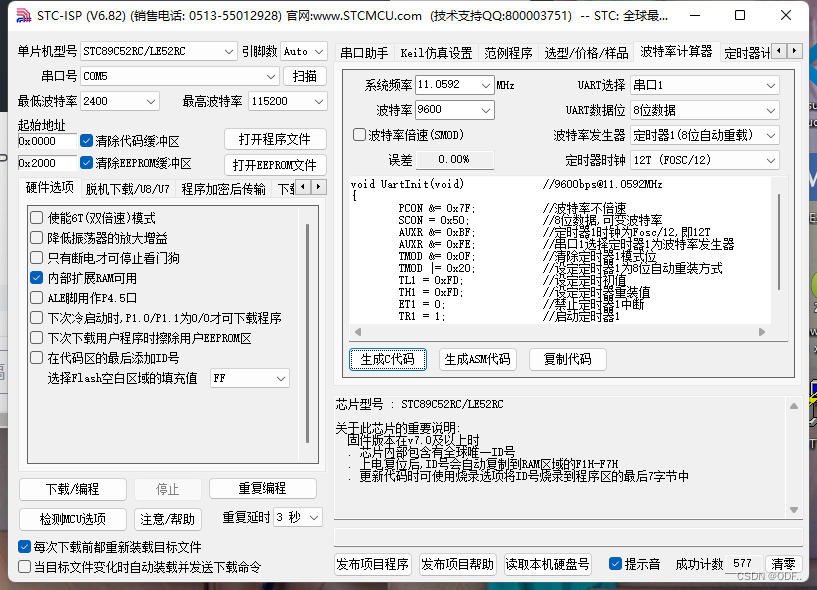Screen dimensions: 817x590
Task: Uncheck 清除代码缓冲区 checkbox
Action: 86,141
